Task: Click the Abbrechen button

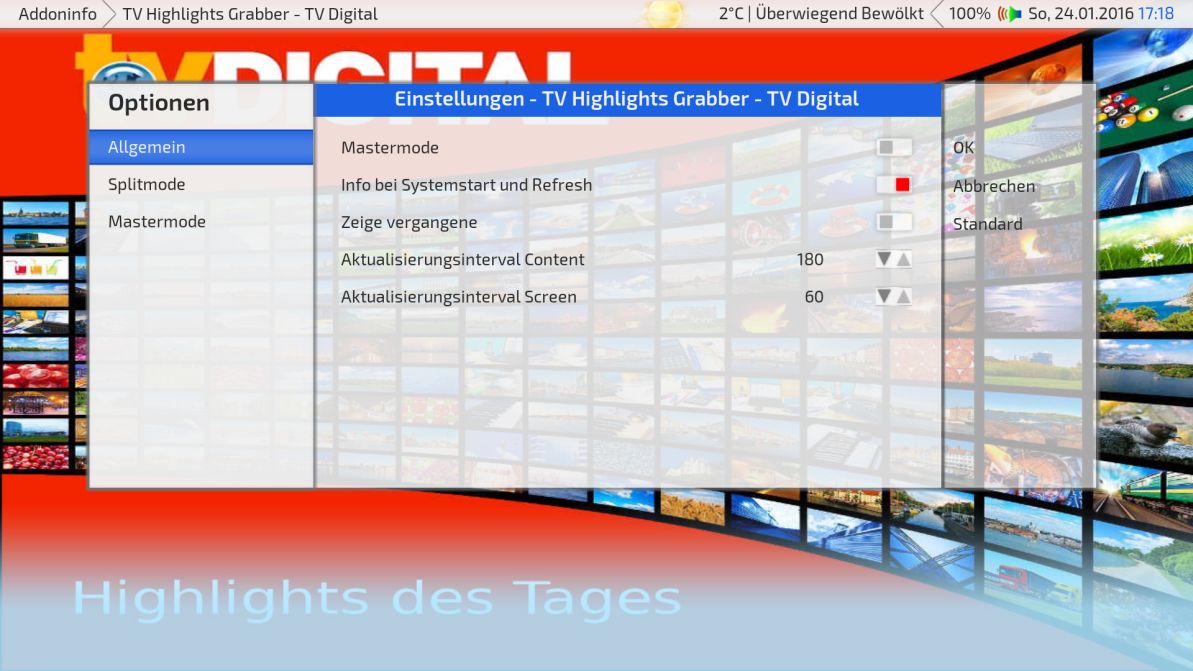Action: tap(994, 186)
